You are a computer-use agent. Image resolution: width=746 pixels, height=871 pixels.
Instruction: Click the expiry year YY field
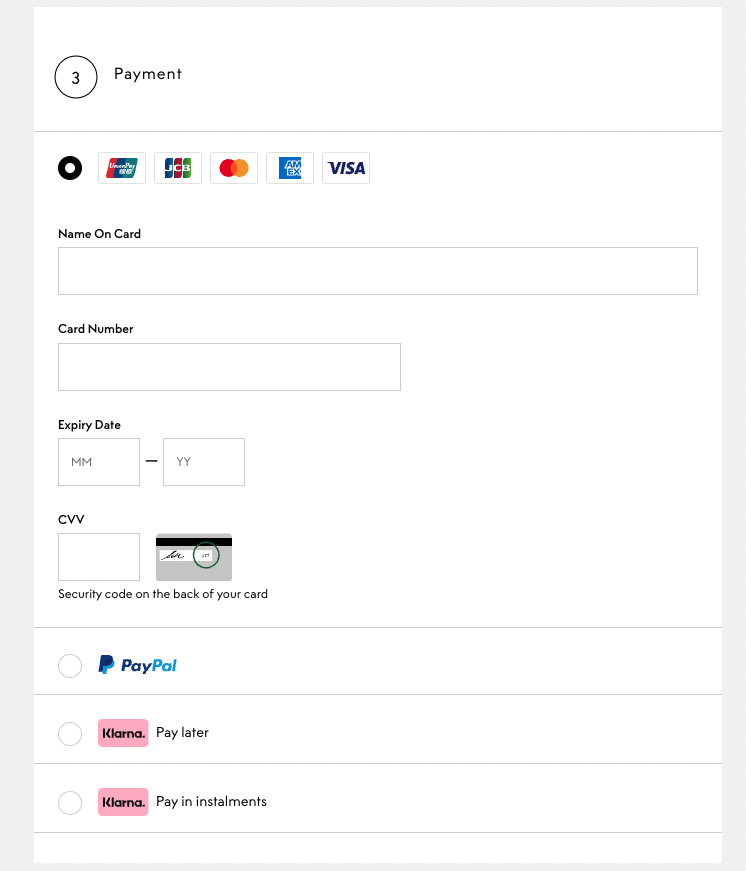pyautogui.click(x=204, y=462)
